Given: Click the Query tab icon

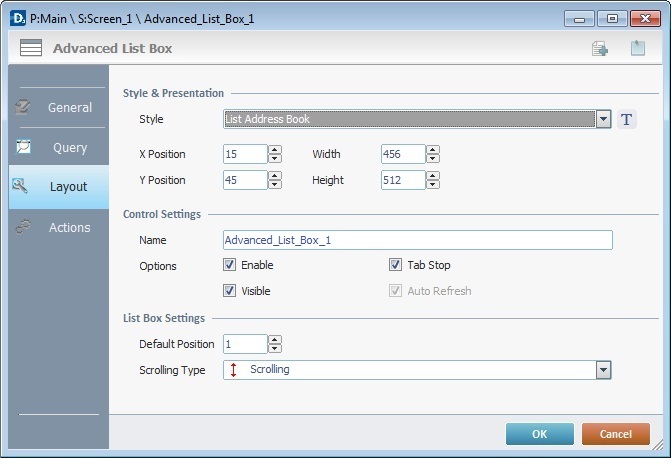Looking at the screenshot, I should (23, 146).
